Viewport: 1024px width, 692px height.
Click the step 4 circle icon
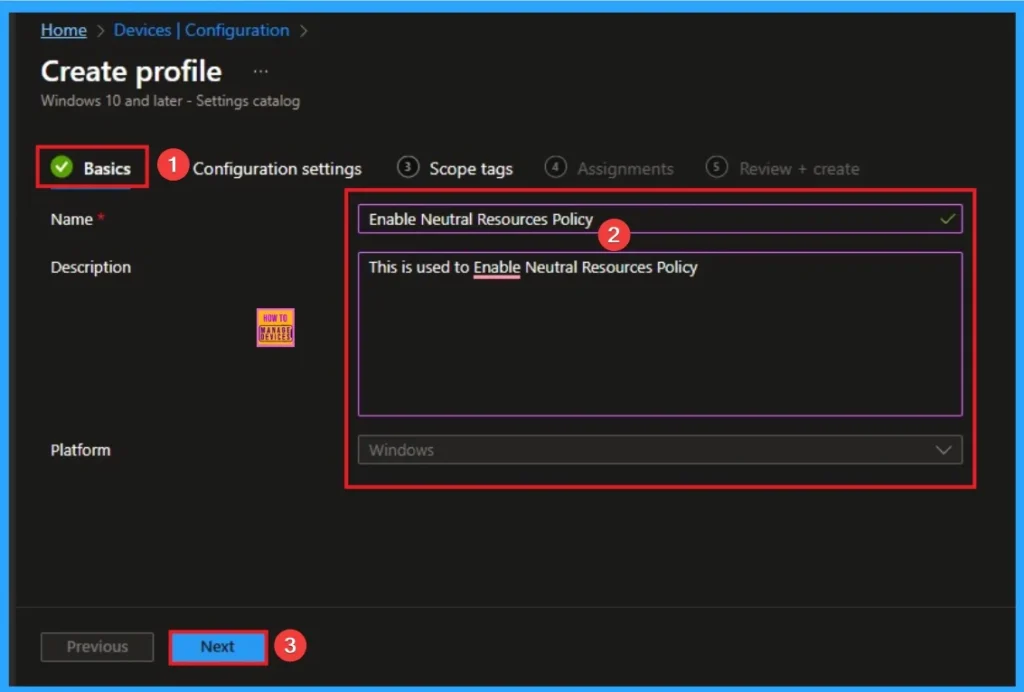click(556, 168)
